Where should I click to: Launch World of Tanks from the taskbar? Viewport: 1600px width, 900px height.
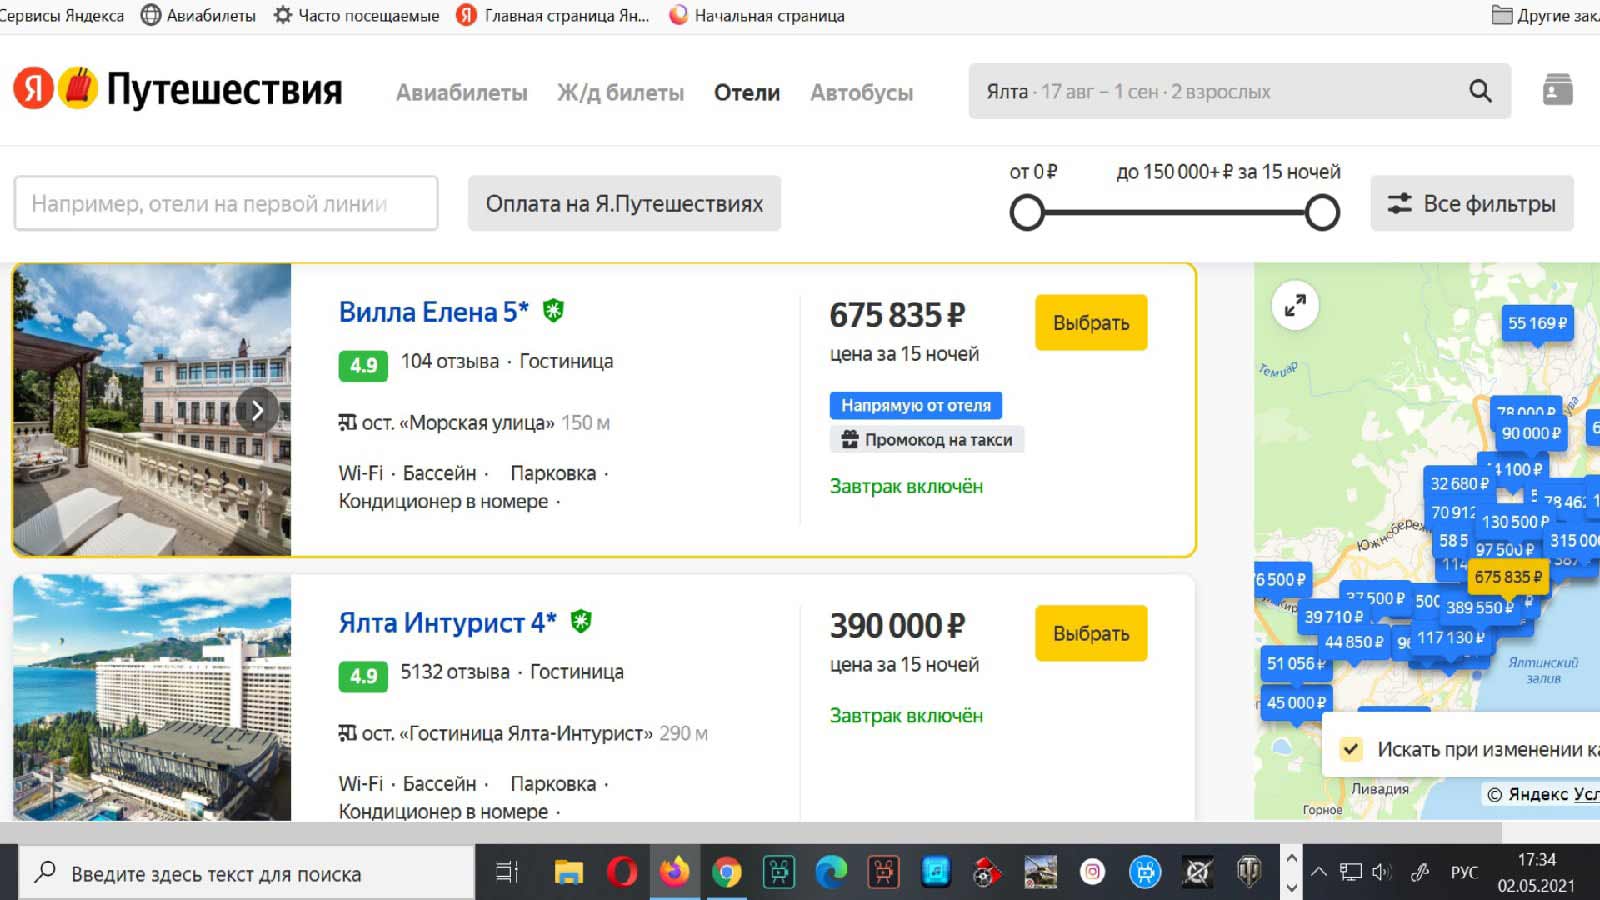coord(1249,873)
